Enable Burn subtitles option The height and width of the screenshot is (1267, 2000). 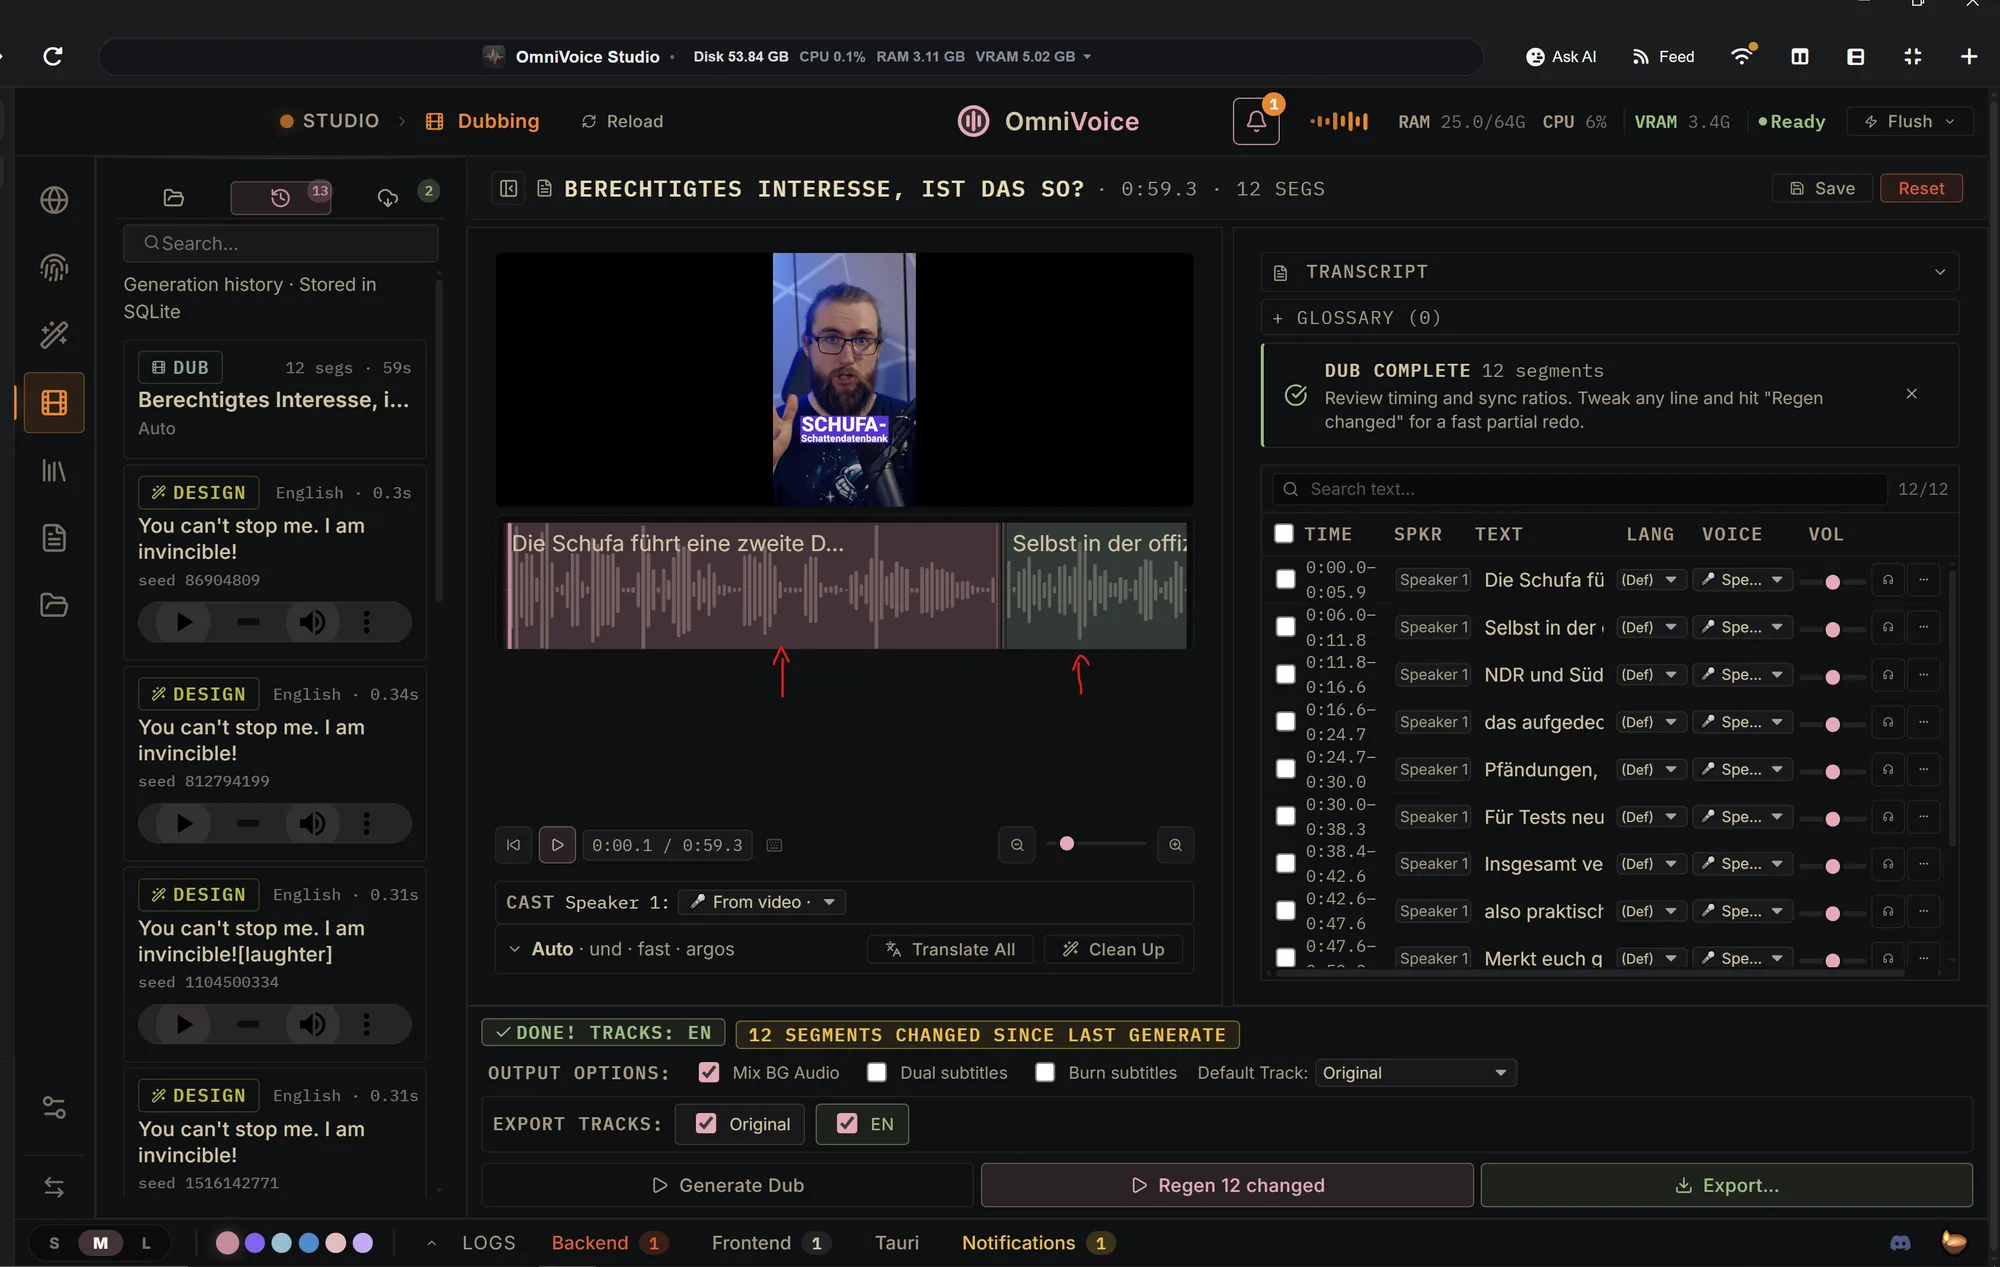coord(1045,1072)
